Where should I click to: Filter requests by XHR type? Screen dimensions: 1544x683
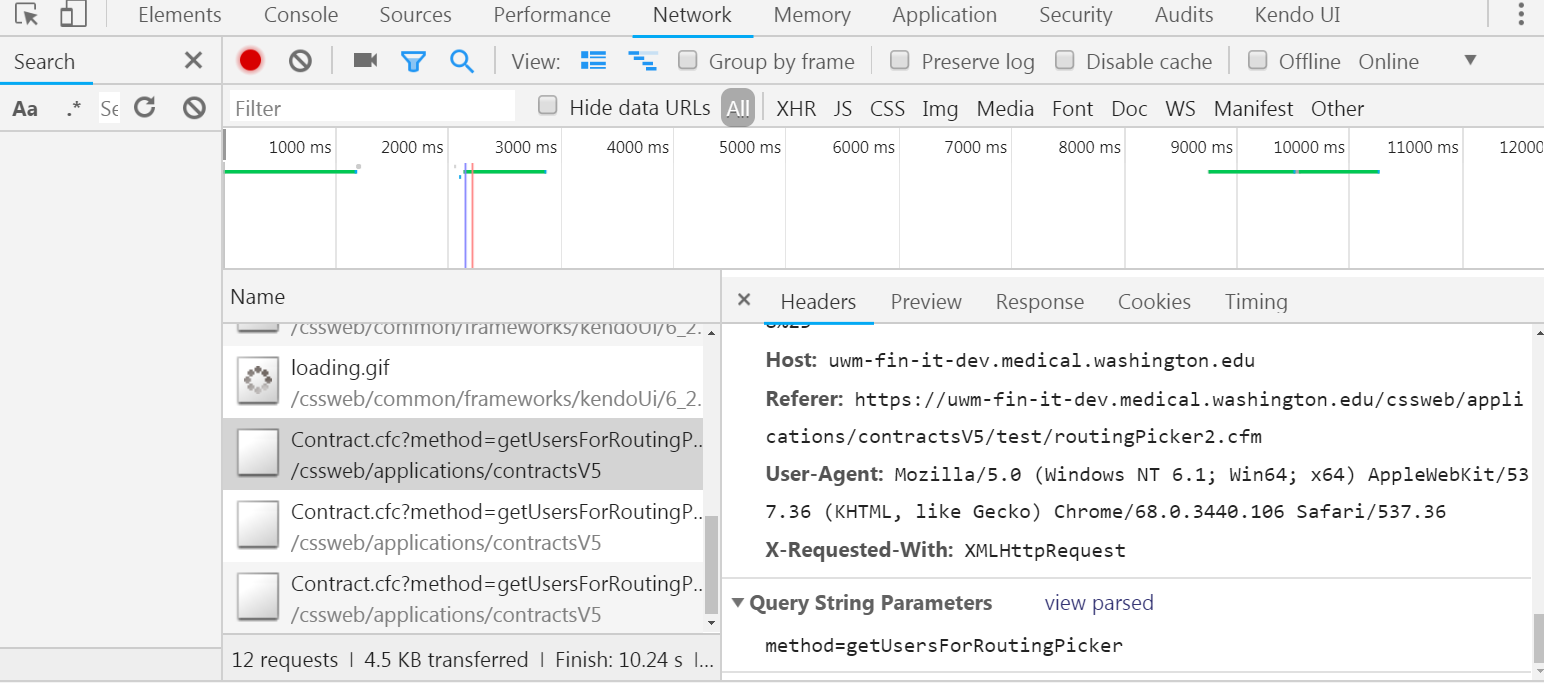coord(796,108)
